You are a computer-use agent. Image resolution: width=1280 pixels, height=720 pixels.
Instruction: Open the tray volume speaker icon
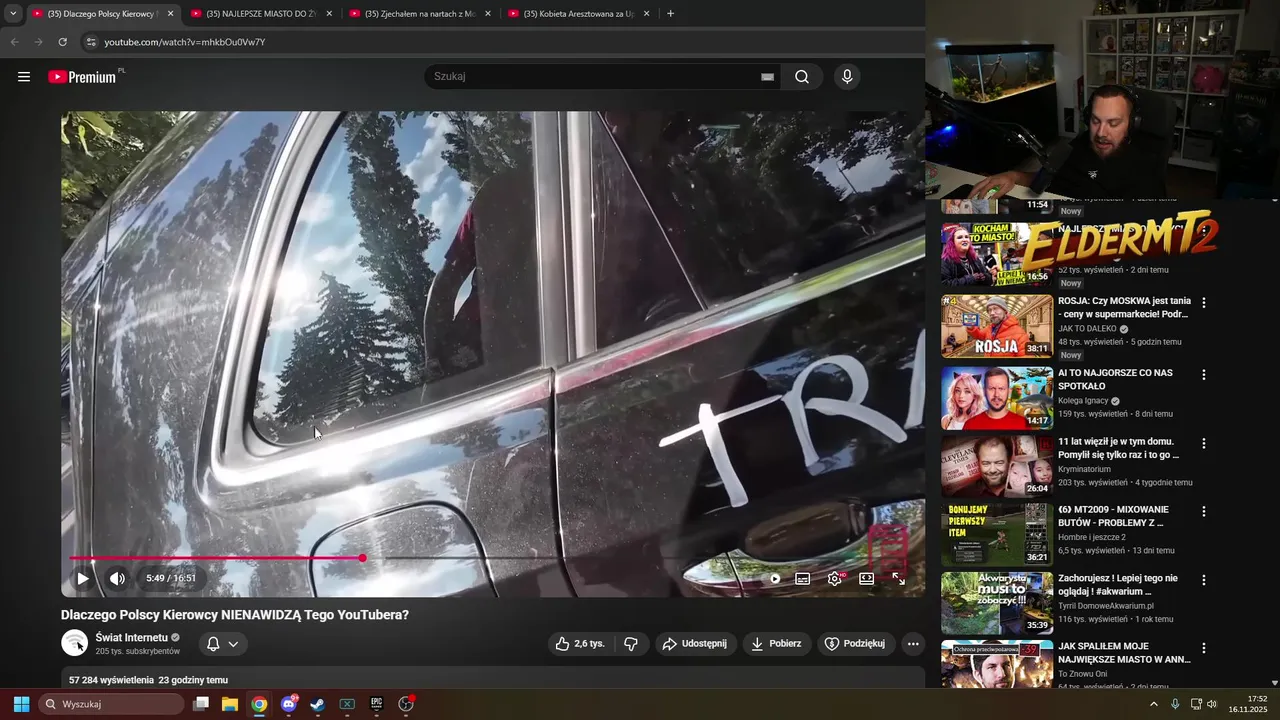1212,704
